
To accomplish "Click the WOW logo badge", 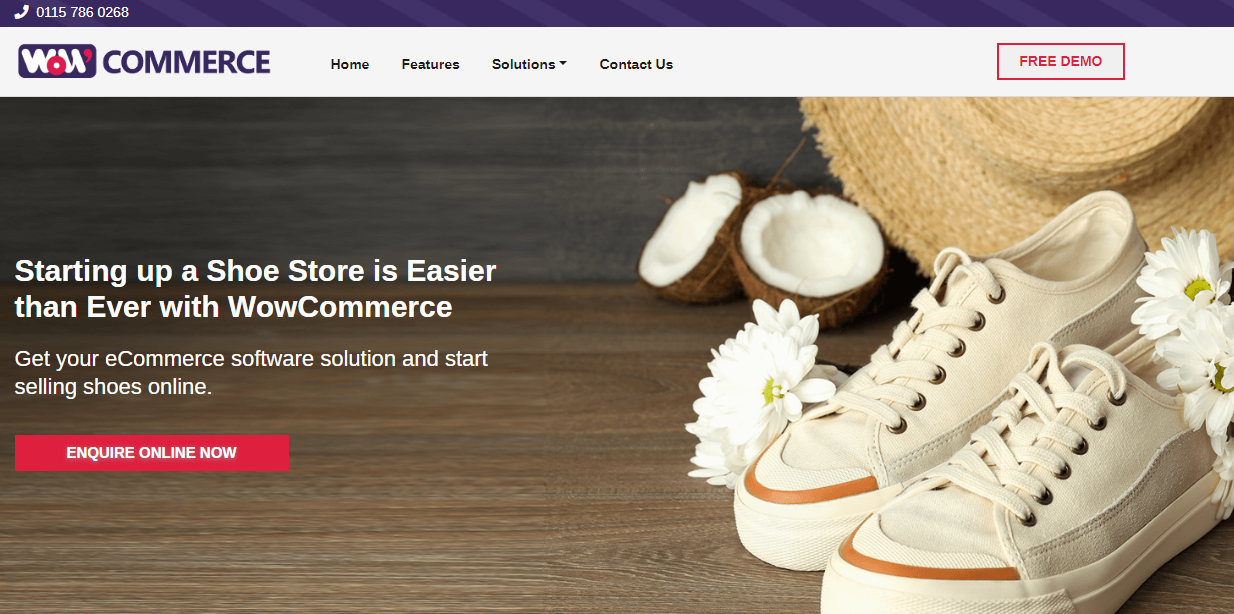I will click(57, 61).
